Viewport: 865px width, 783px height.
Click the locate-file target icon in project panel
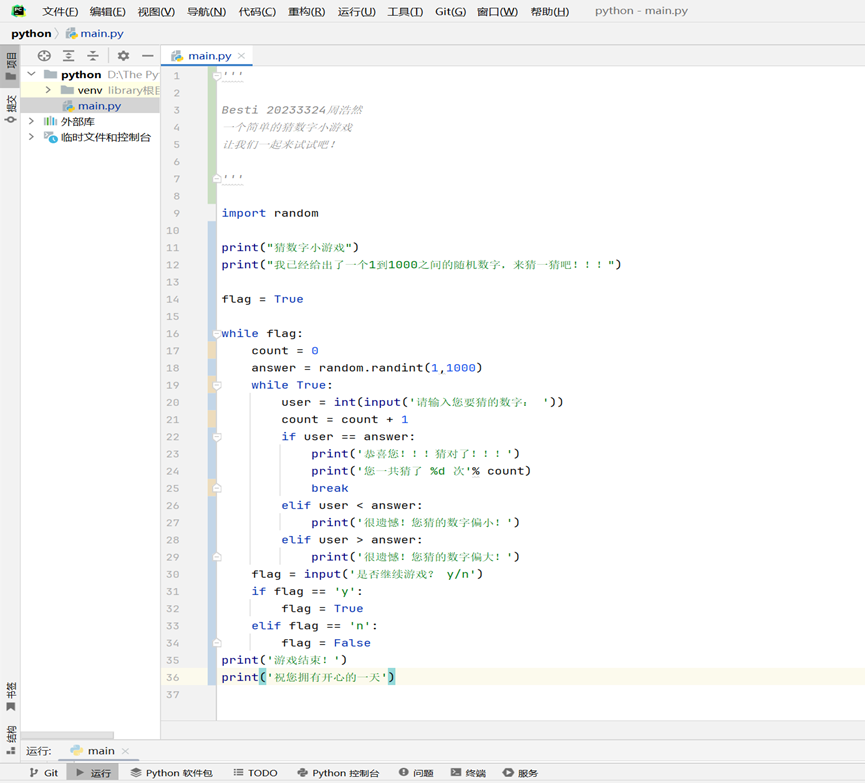pos(44,56)
